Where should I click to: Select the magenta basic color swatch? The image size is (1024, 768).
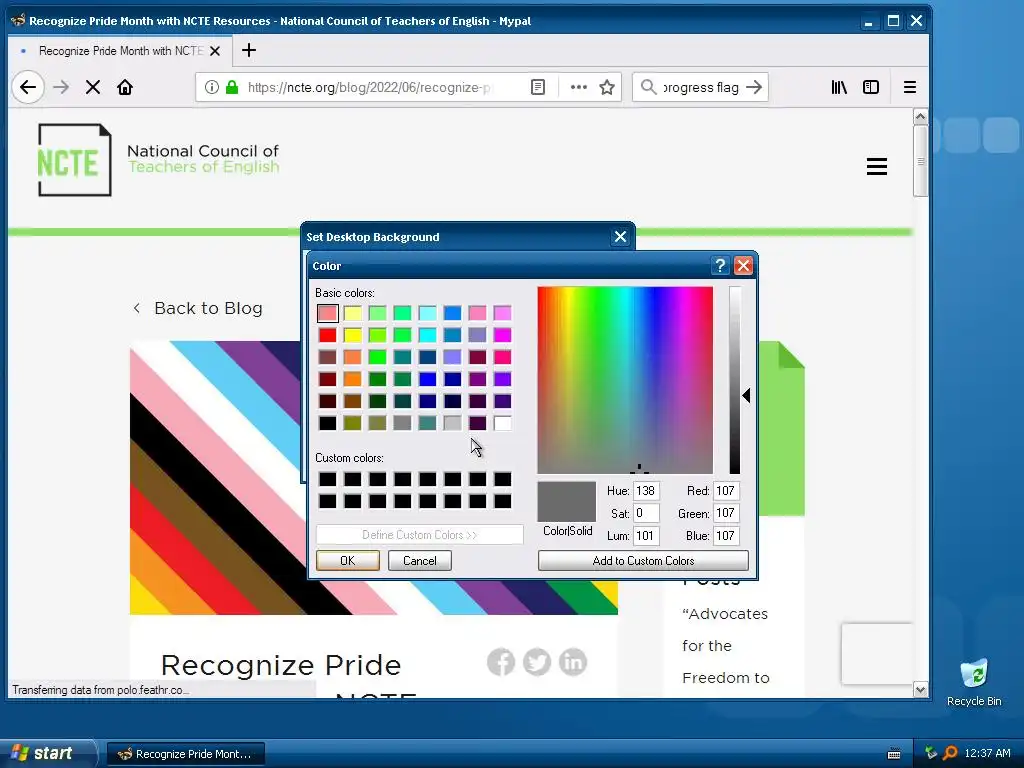(x=502, y=335)
